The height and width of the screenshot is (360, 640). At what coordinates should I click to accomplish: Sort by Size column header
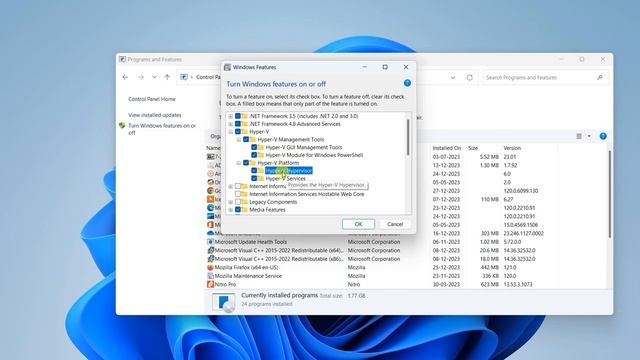coord(473,148)
